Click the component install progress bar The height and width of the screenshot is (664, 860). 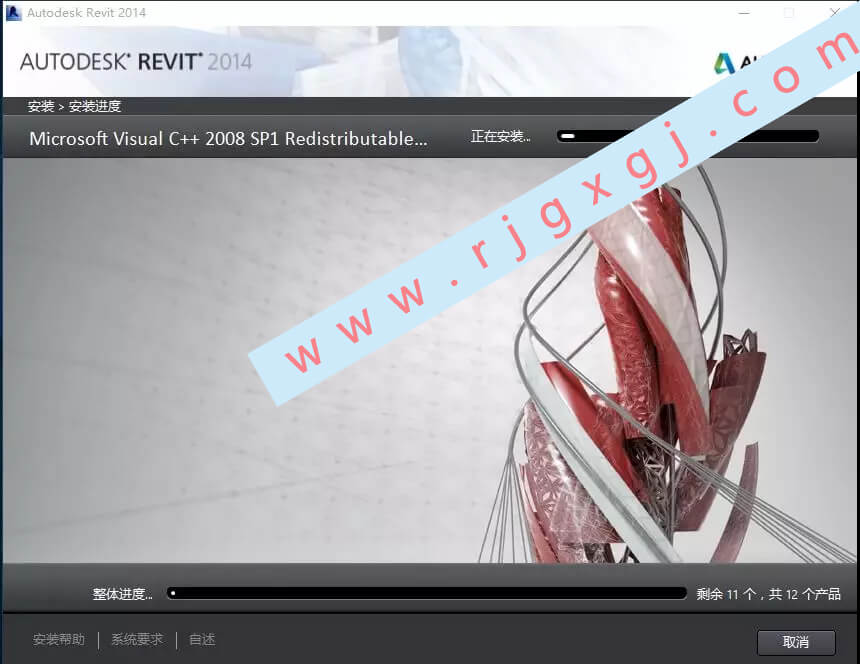687,136
